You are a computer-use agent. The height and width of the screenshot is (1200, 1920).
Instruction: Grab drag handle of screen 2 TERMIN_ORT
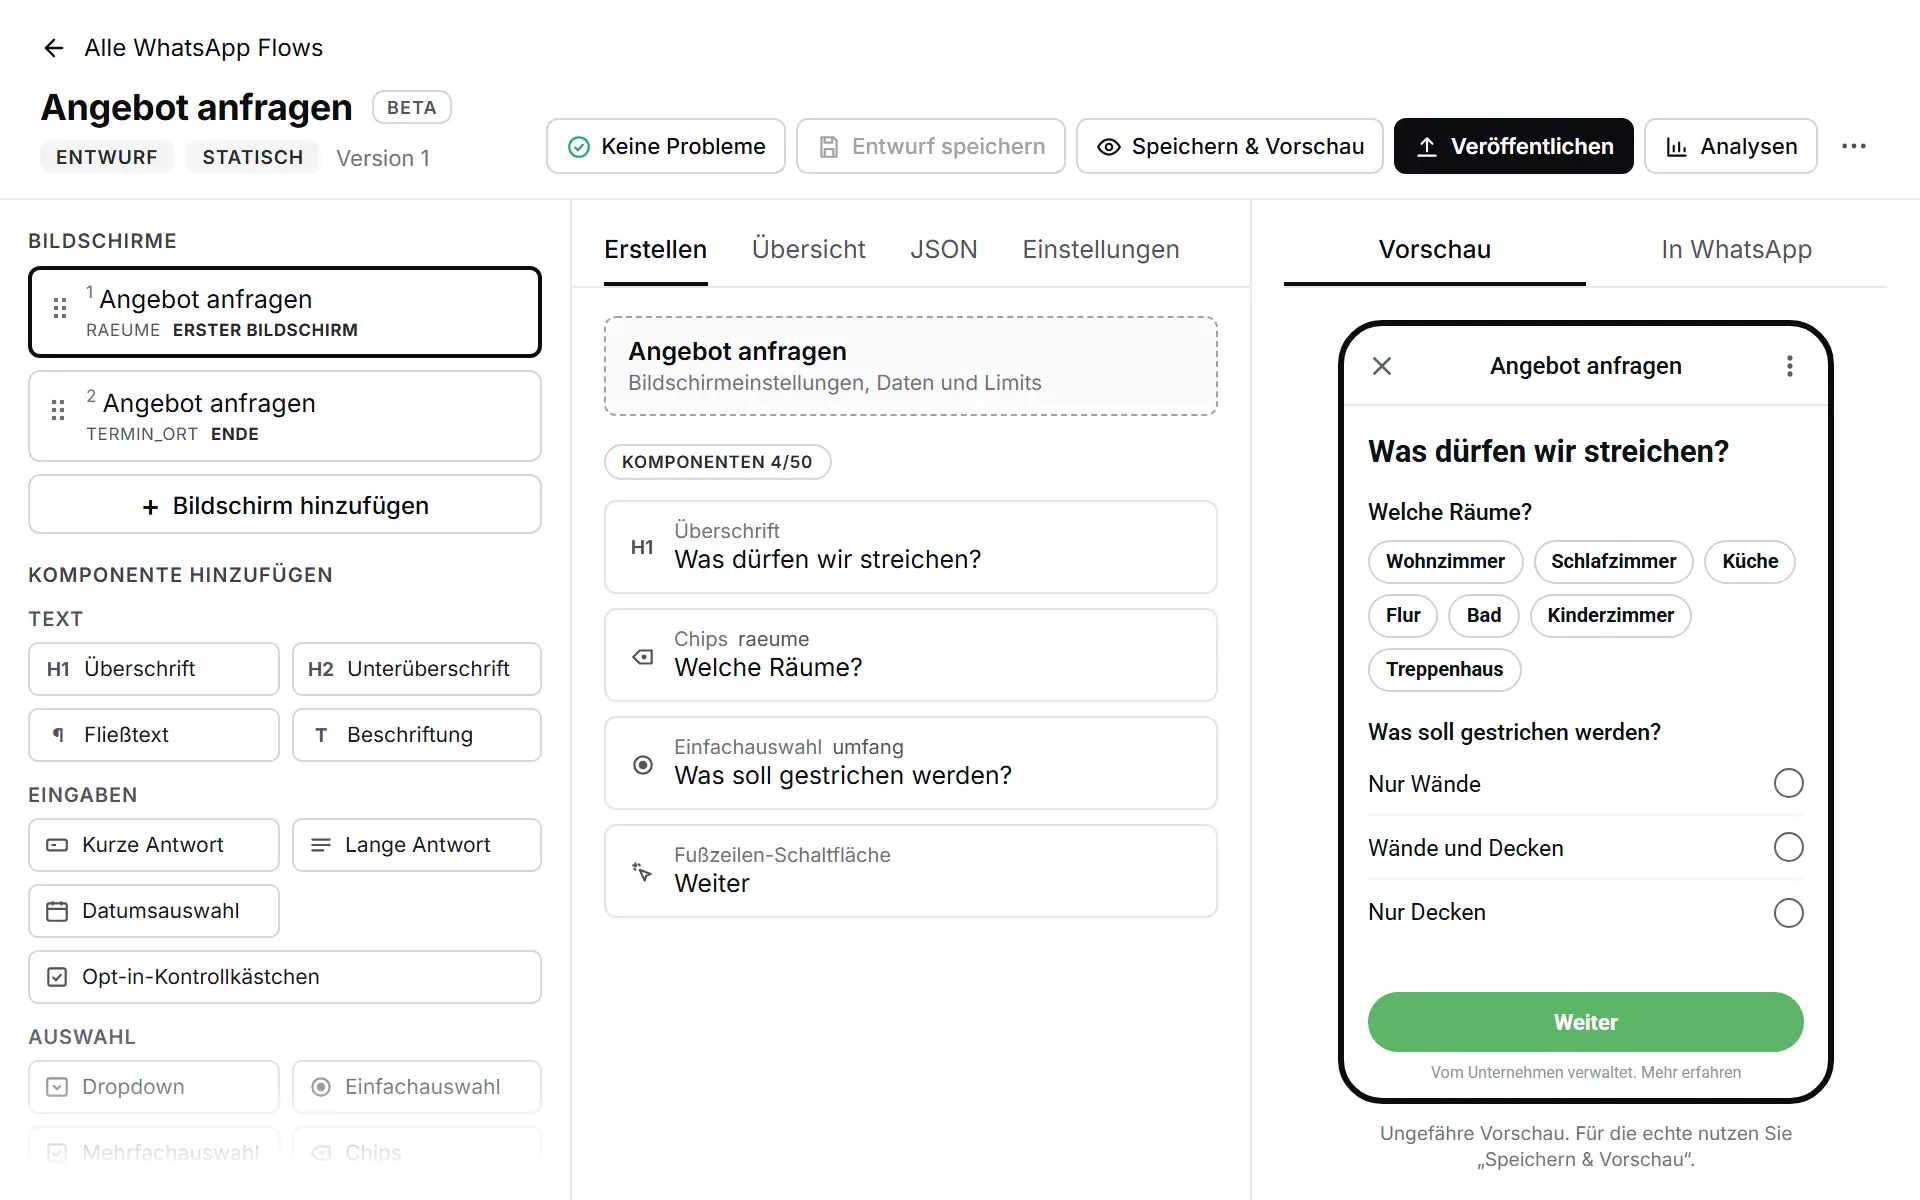point(58,410)
